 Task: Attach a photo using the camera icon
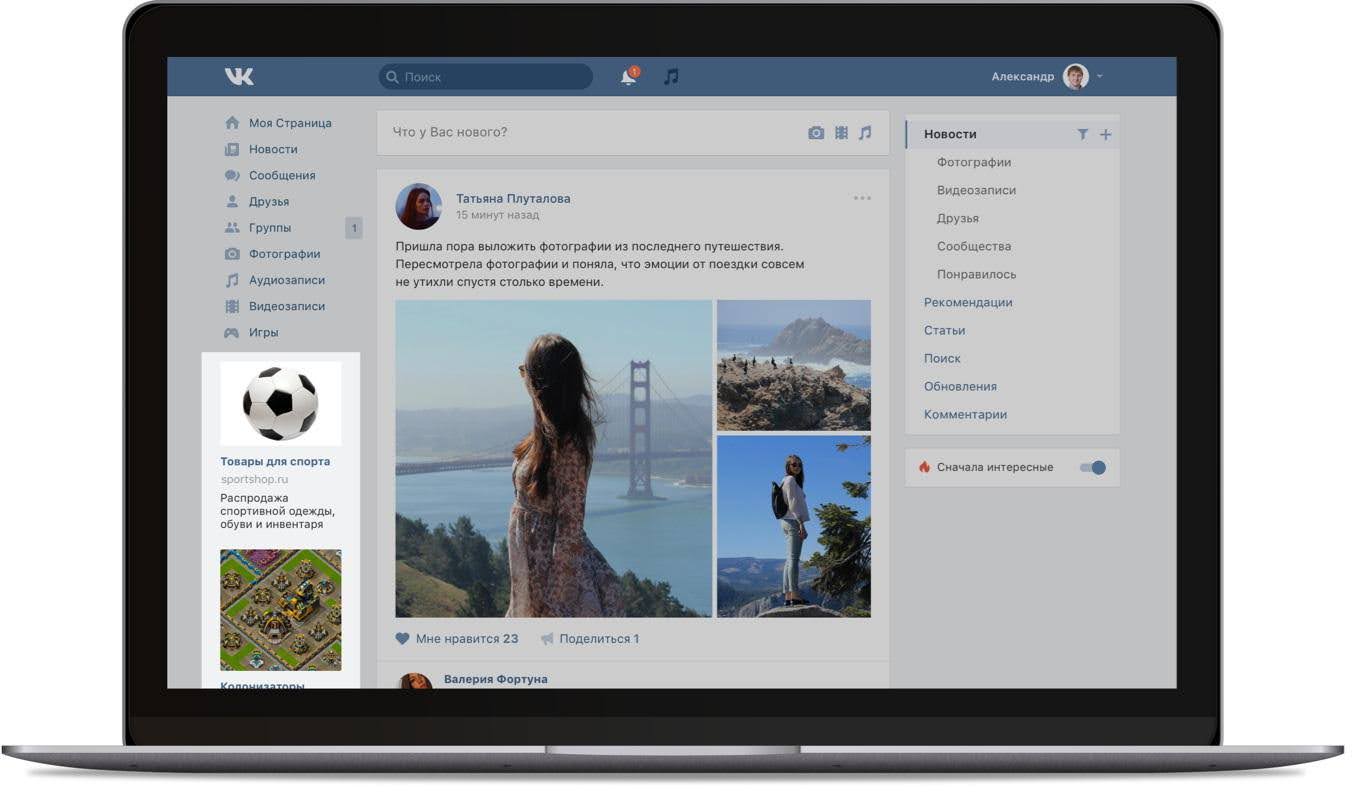816,133
